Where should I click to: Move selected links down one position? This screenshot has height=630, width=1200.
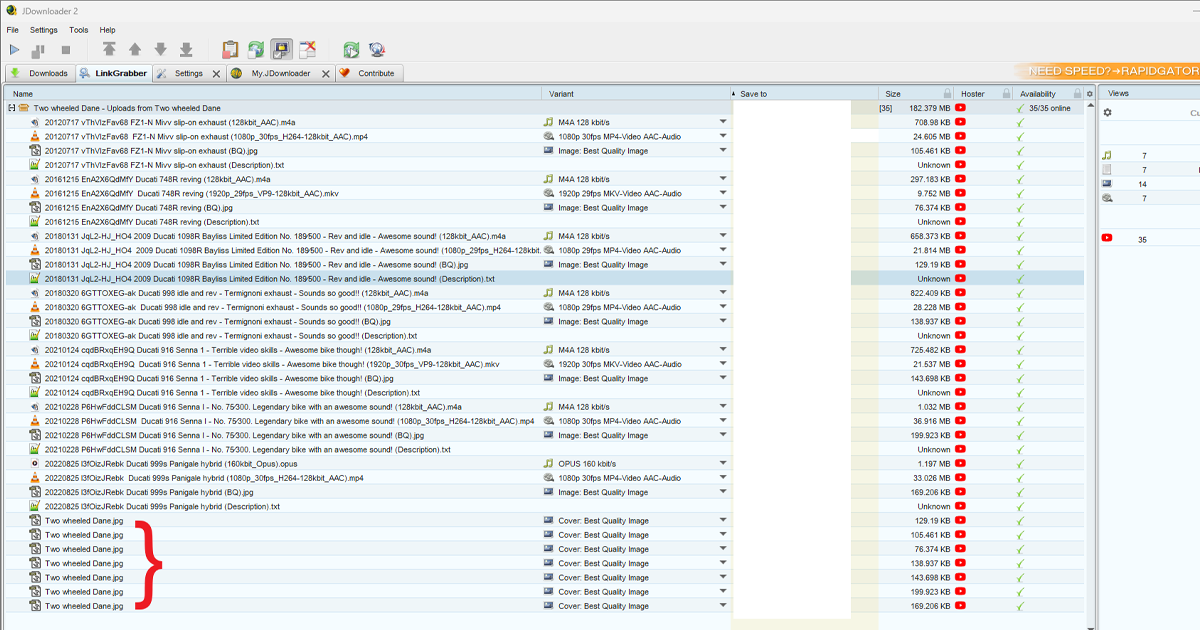(x=160, y=49)
